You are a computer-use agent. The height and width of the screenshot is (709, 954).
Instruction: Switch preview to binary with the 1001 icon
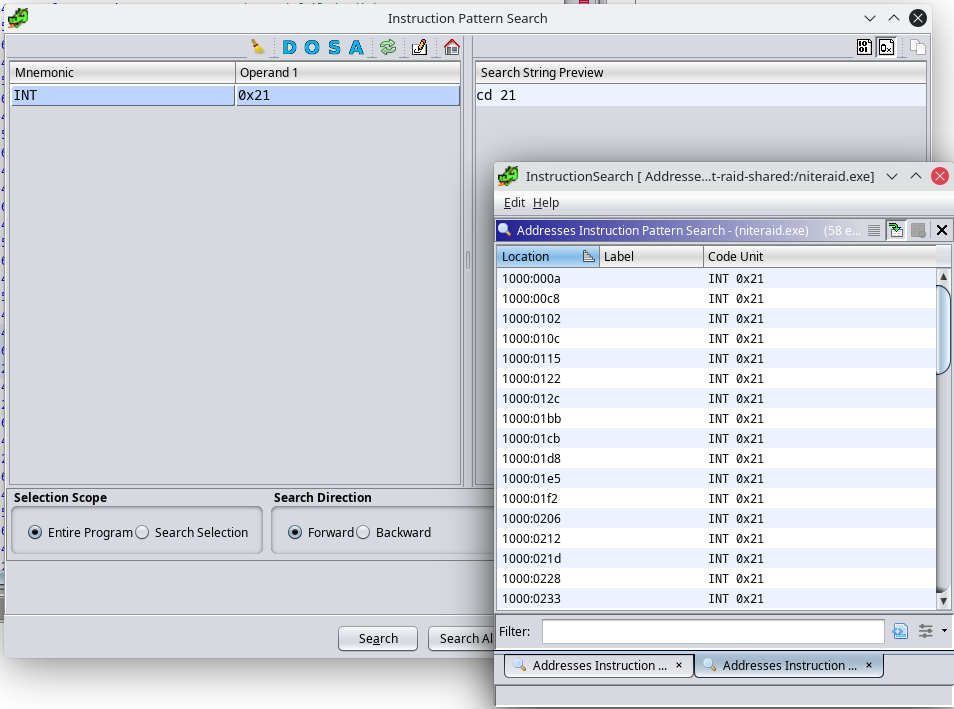coord(863,46)
